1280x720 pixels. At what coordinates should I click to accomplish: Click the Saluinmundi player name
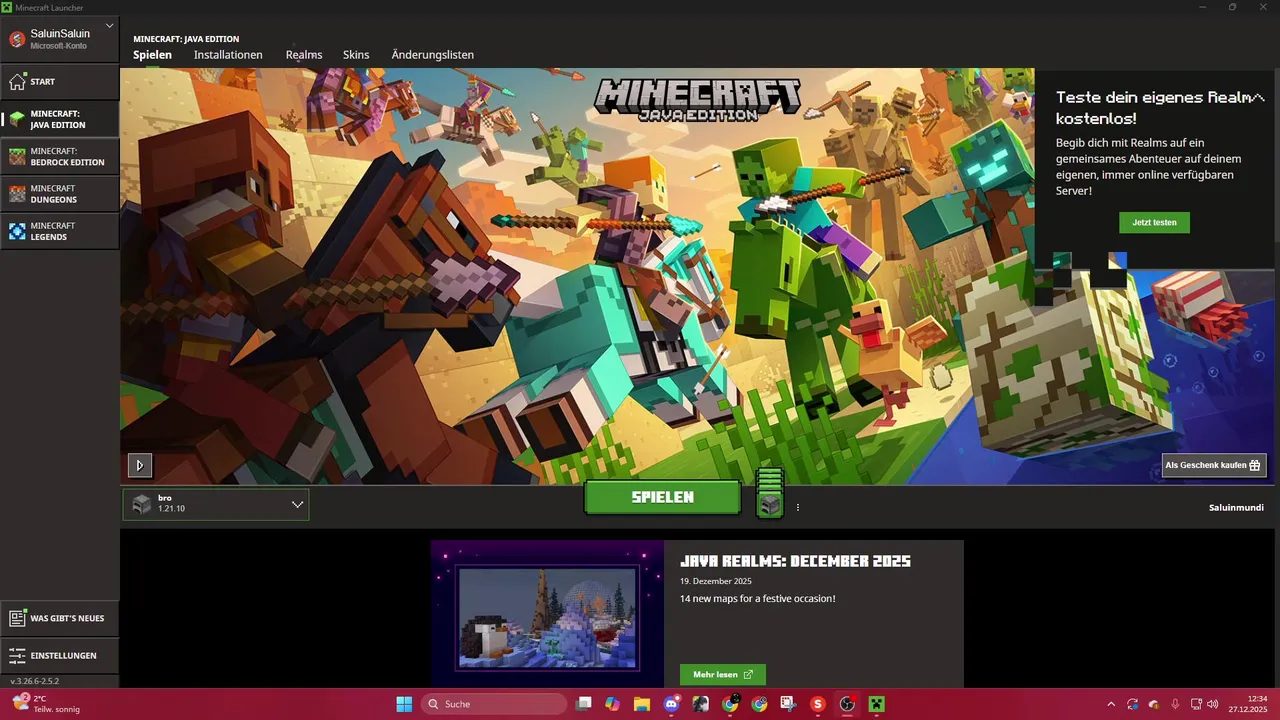1236,507
